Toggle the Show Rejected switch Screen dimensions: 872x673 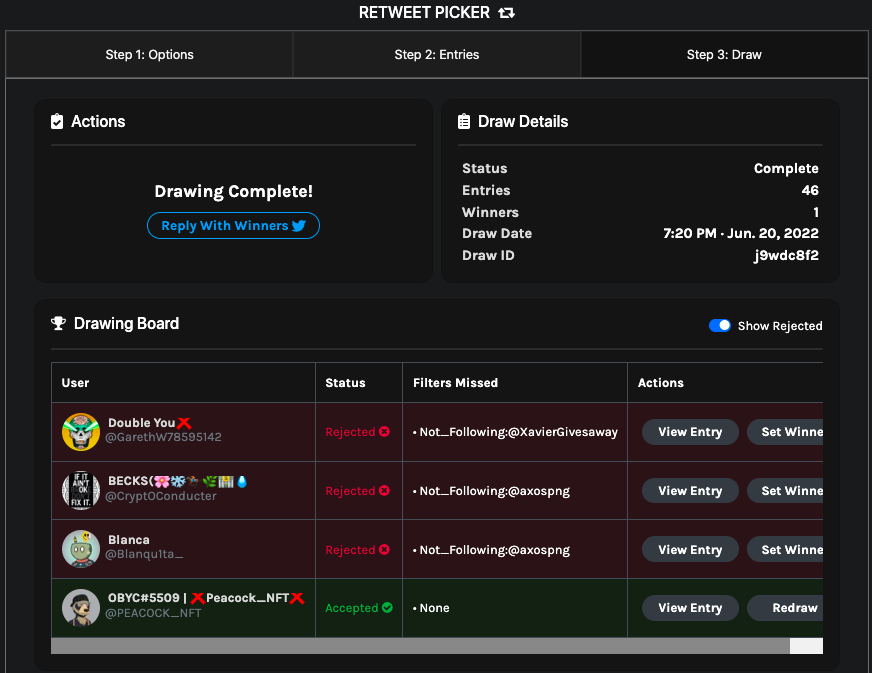coord(720,325)
